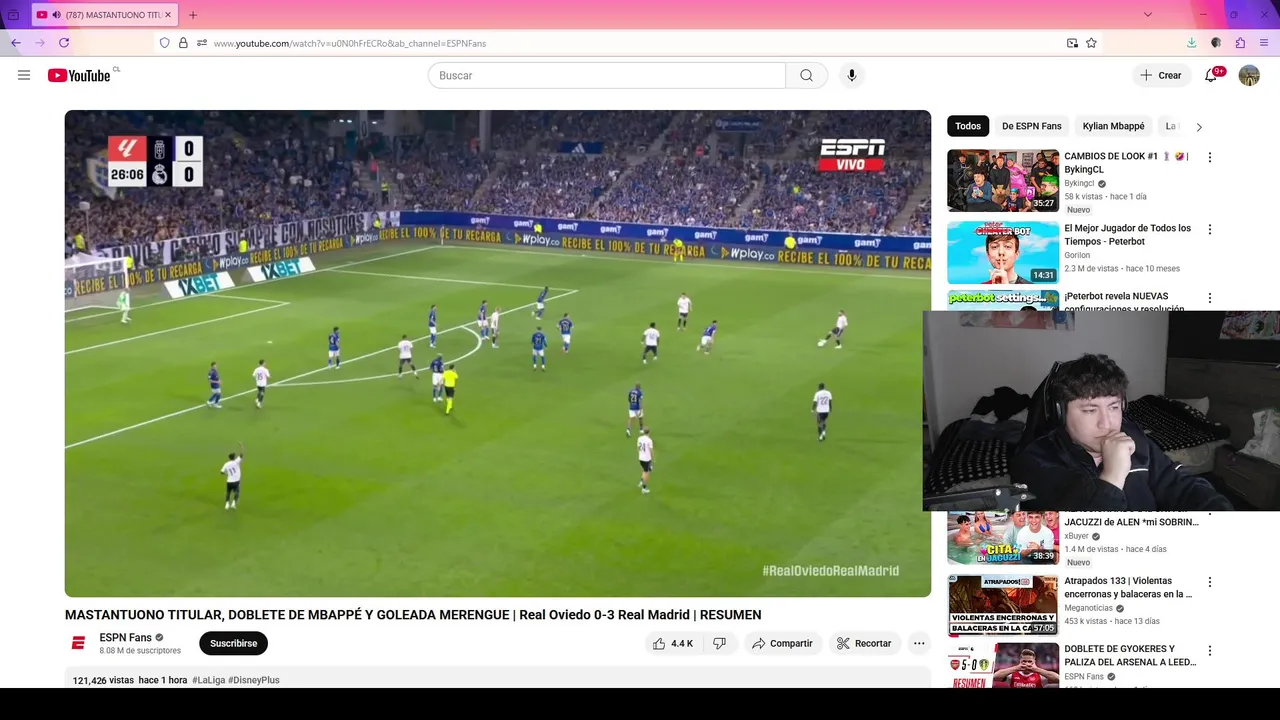Open the browser downloads panel
The image size is (1280, 720).
pyautogui.click(x=1191, y=43)
